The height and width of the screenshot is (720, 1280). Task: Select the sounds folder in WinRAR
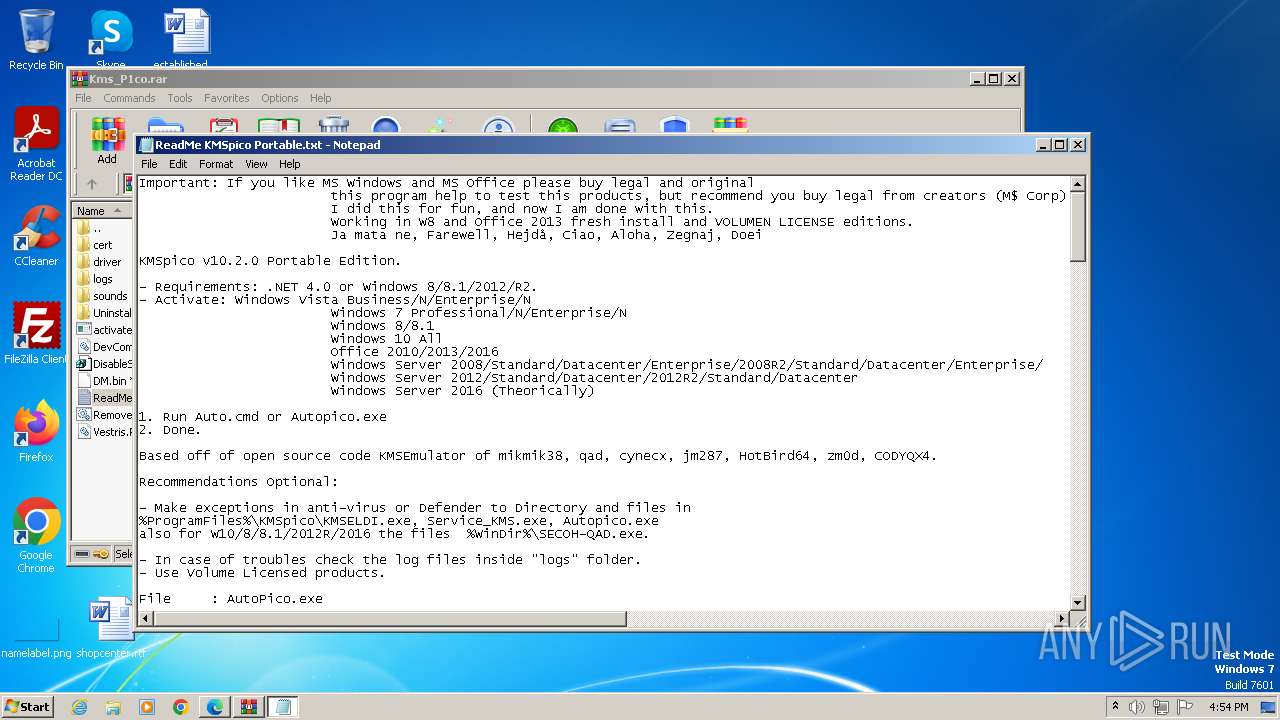coord(110,296)
